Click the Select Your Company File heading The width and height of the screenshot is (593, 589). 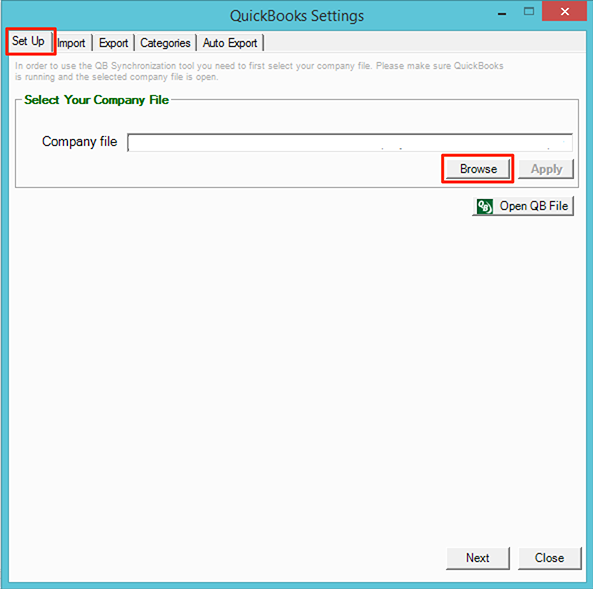(x=96, y=100)
